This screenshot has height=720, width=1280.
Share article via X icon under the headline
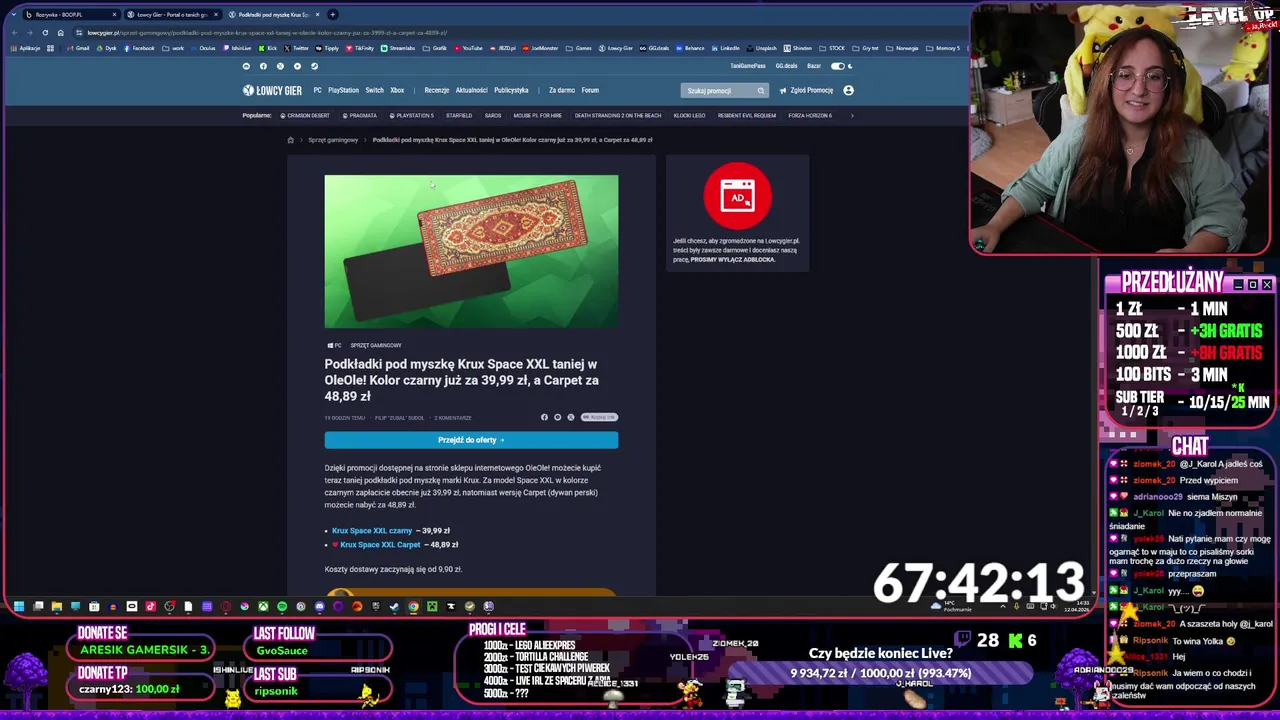tap(571, 417)
